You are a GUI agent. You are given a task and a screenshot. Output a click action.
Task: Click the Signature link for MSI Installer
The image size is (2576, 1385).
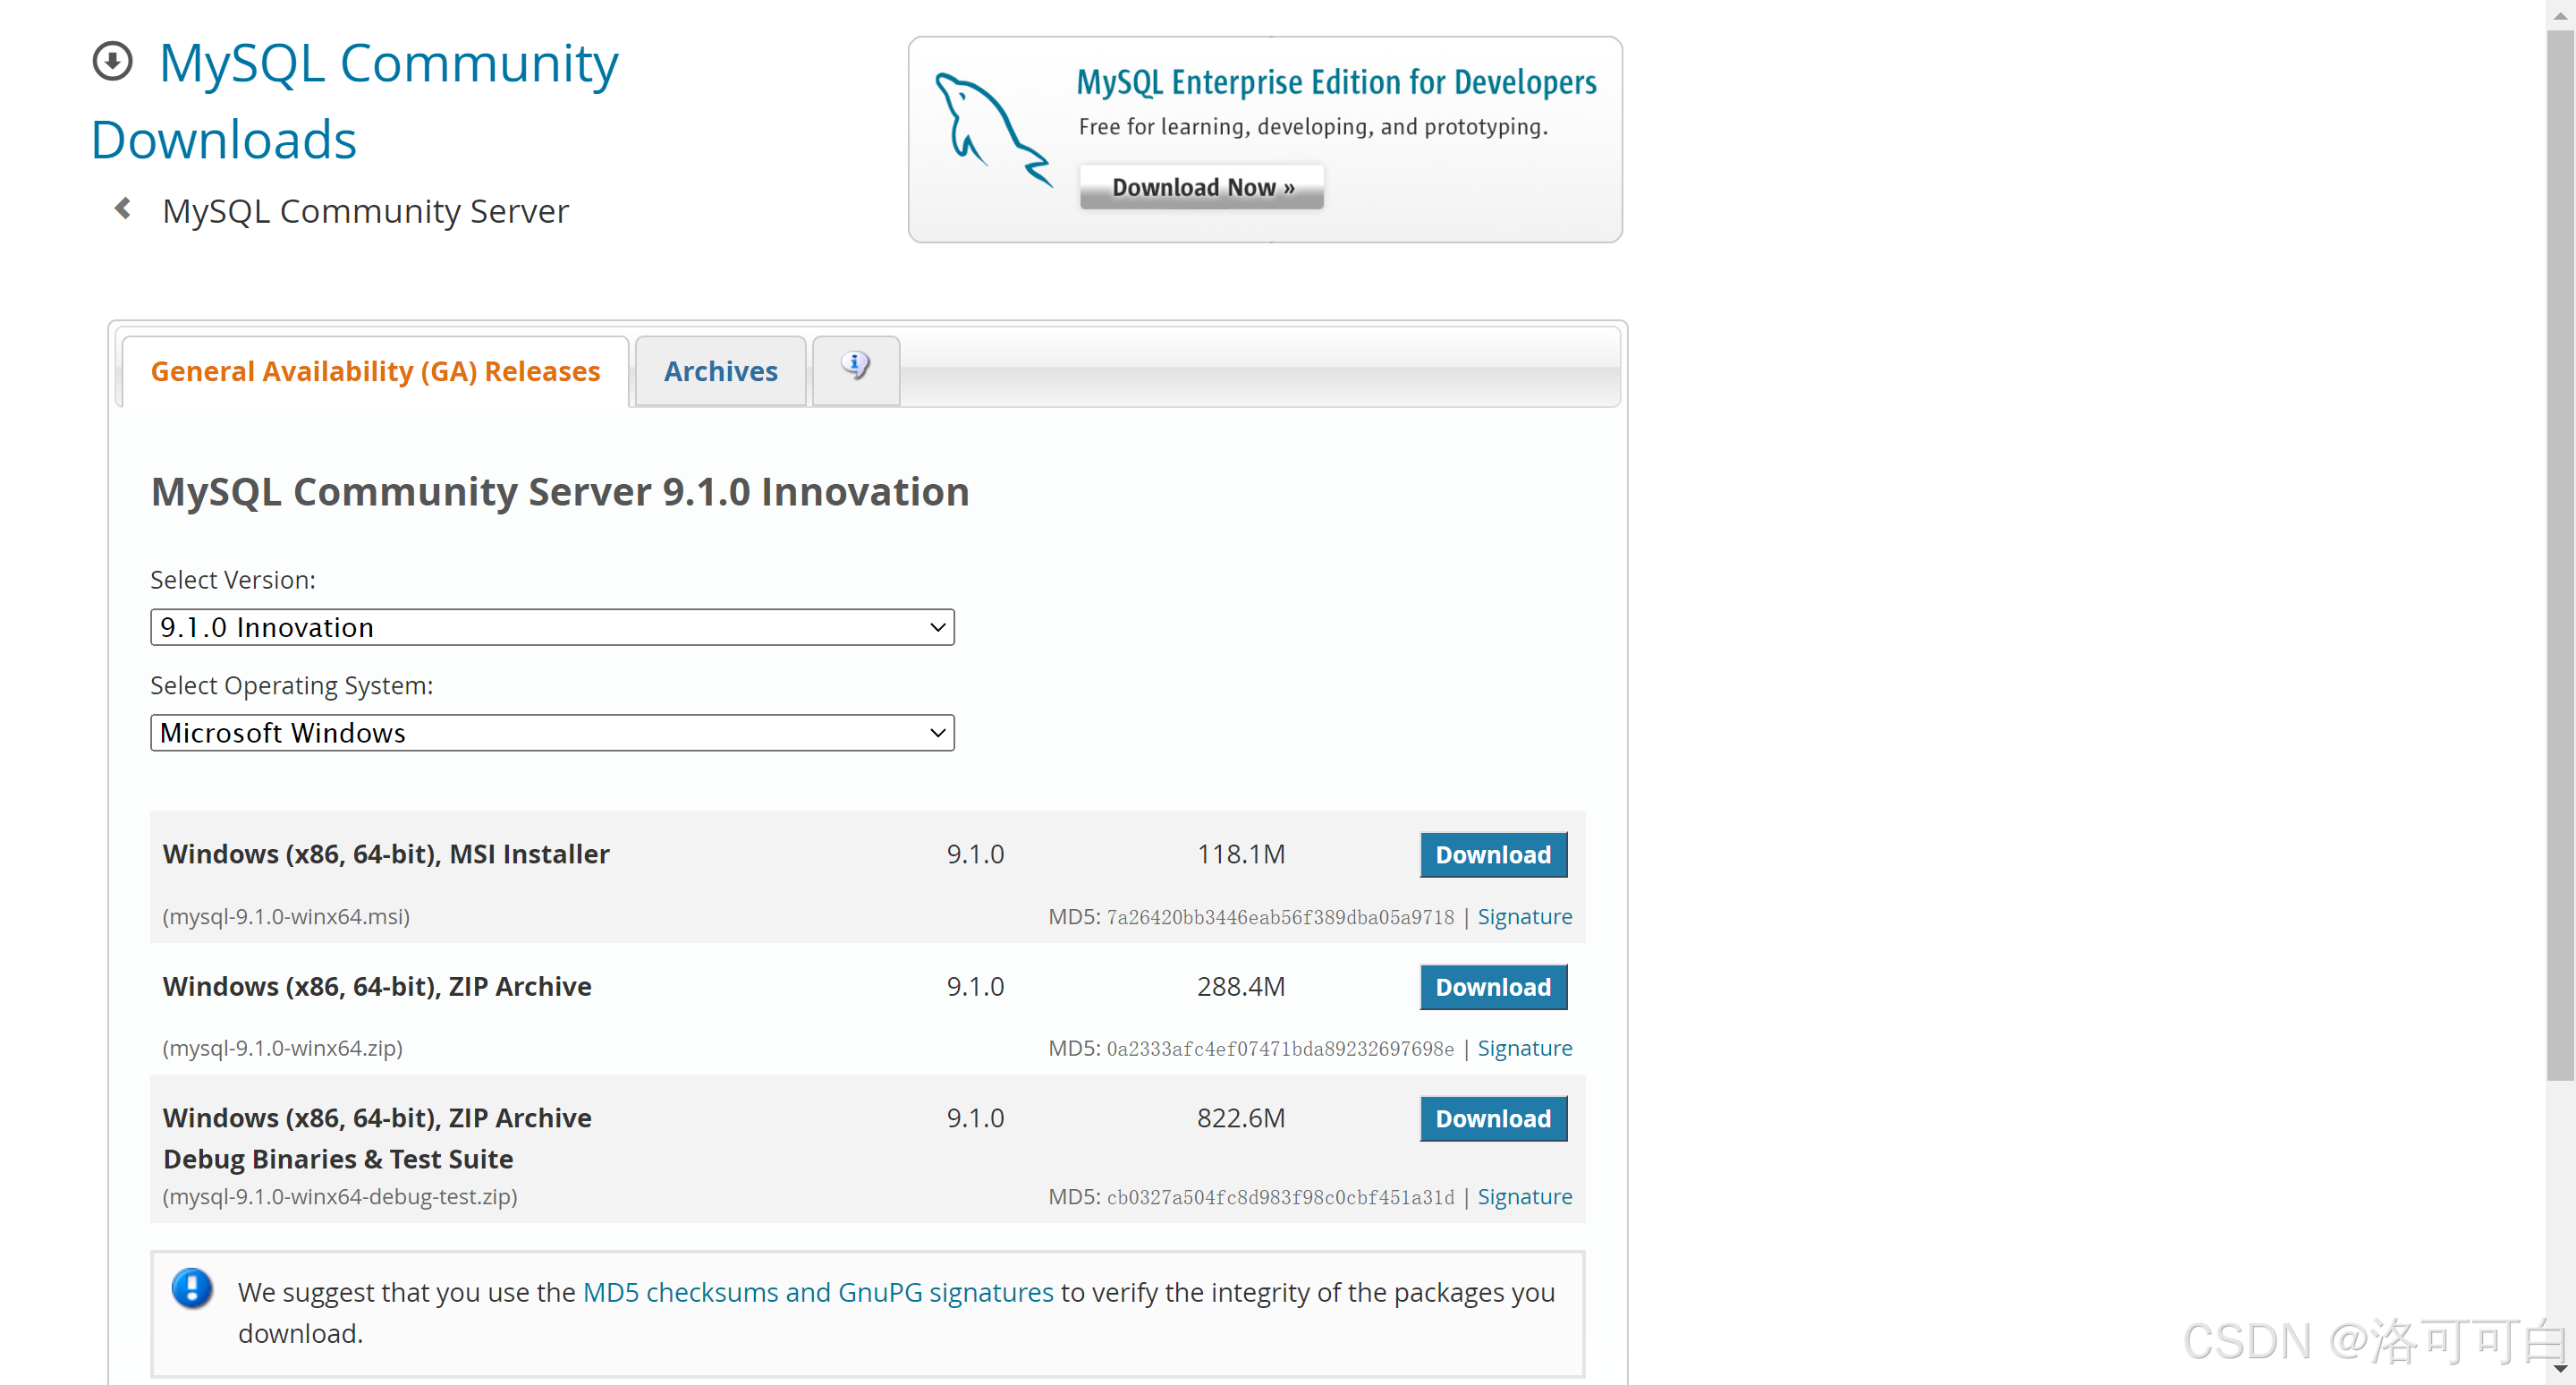pos(1524,916)
